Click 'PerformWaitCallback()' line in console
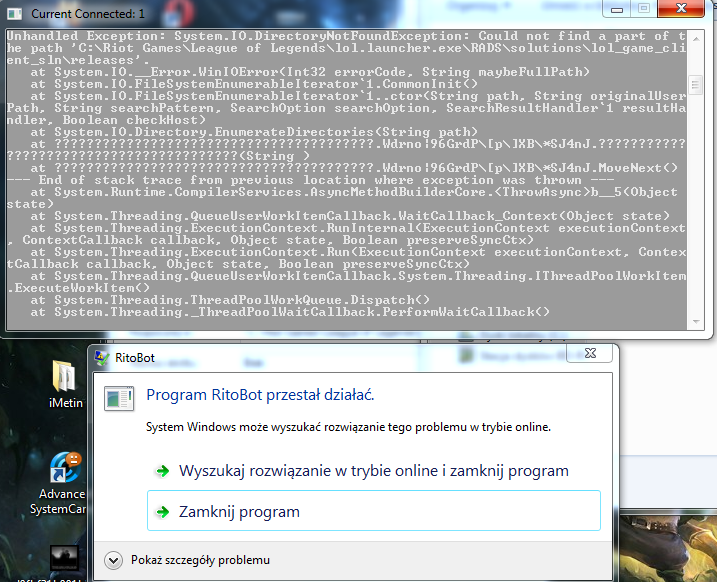 (290, 312)
